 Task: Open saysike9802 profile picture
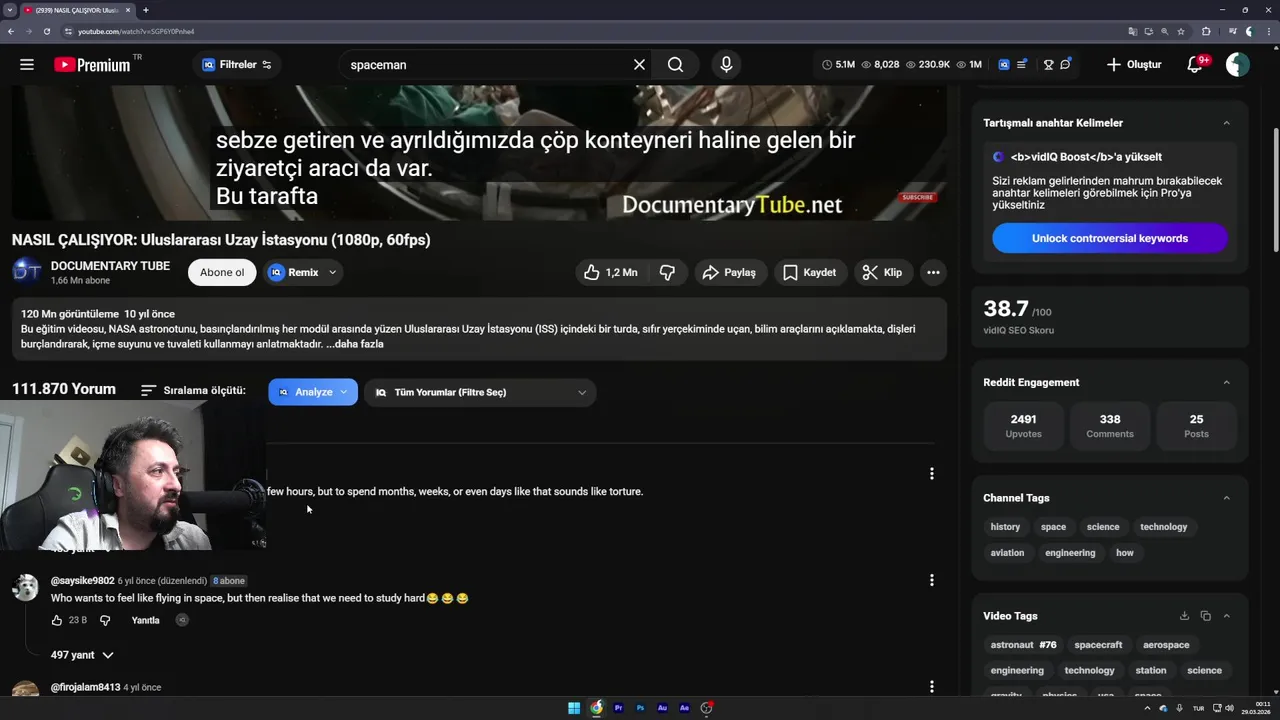(x=25, y=587)
